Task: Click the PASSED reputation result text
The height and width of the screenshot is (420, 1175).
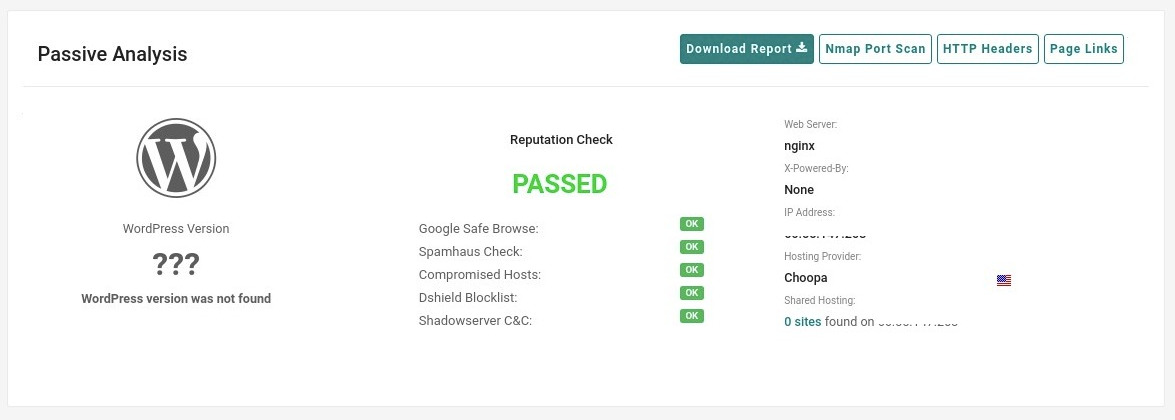Action: (x=560, y=184)
